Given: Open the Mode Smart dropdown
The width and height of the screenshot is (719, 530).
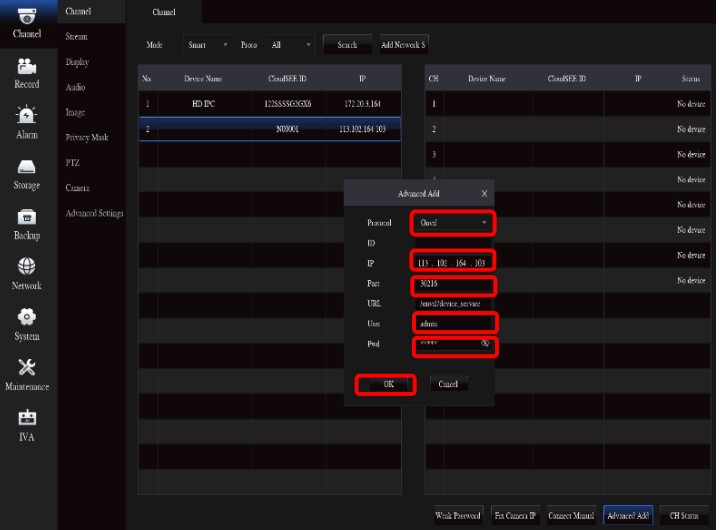Looking at the screenshot, I should 208,45.
